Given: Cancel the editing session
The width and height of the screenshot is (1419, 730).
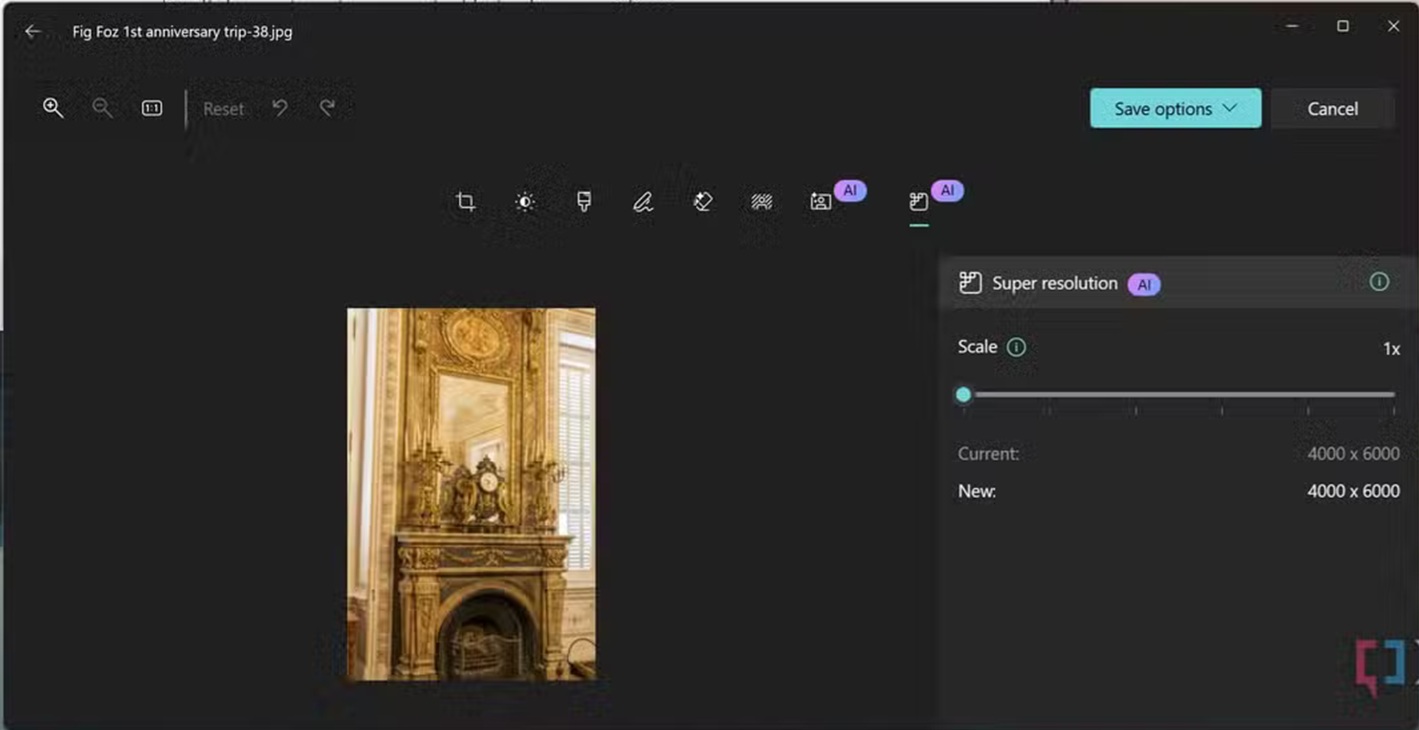Looking at the screenshot, I should tap(1332, 109).
